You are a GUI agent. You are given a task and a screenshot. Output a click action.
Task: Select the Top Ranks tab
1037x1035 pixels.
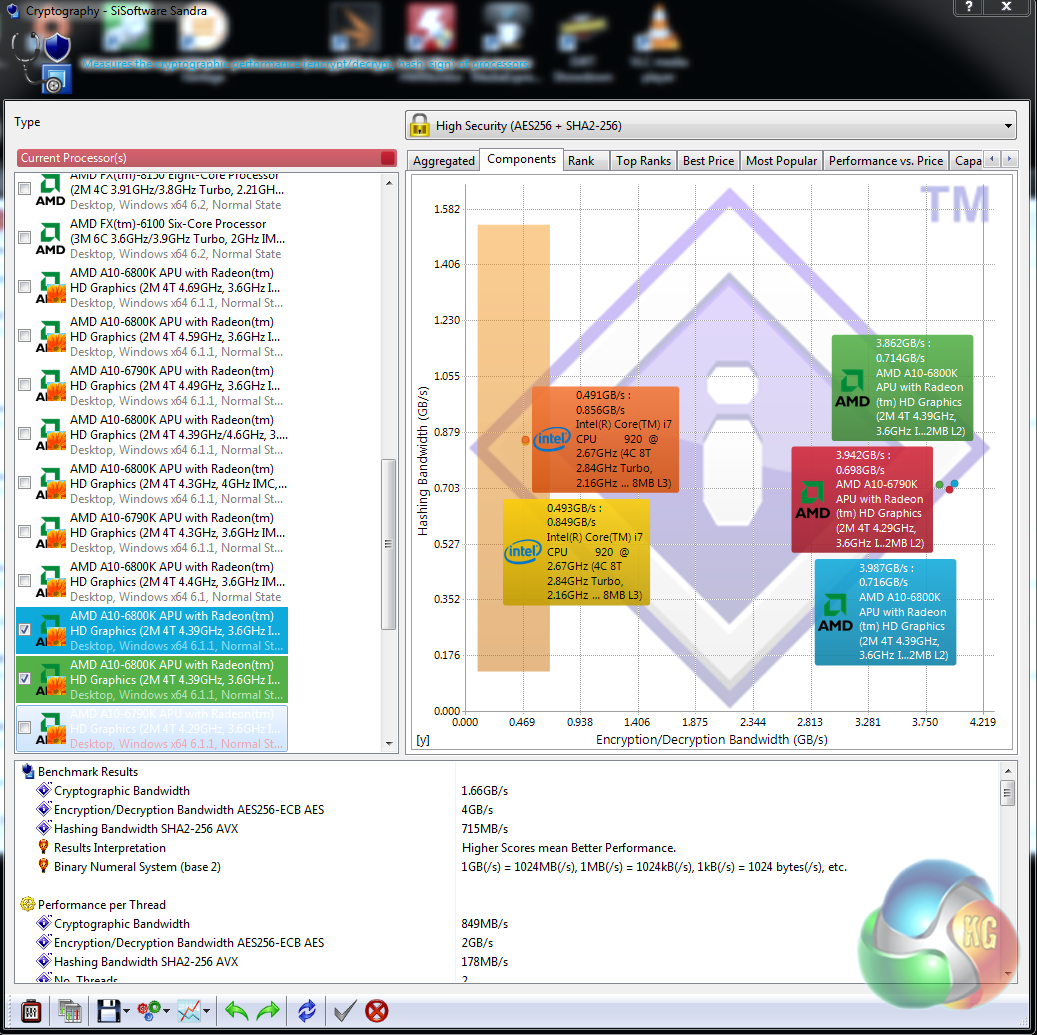point(643,160)
